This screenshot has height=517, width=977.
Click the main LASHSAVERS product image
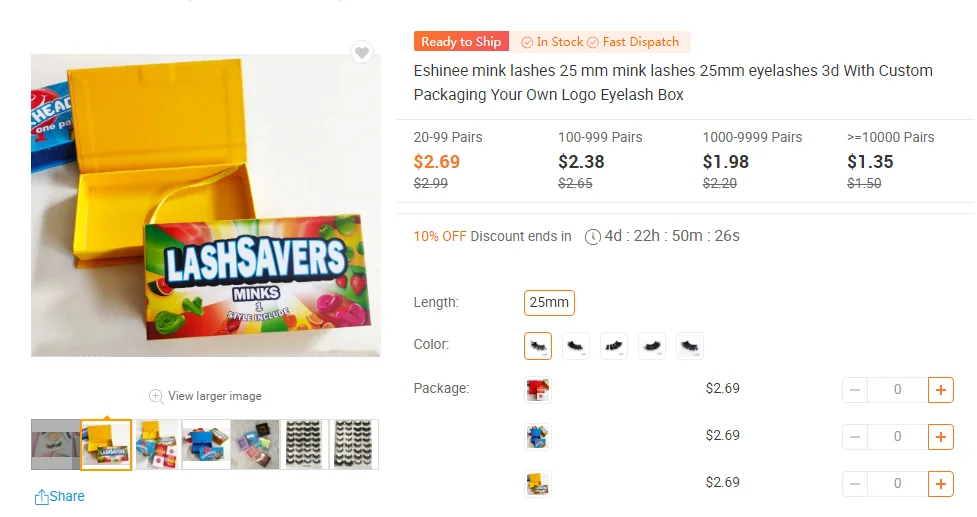[206, 206]
